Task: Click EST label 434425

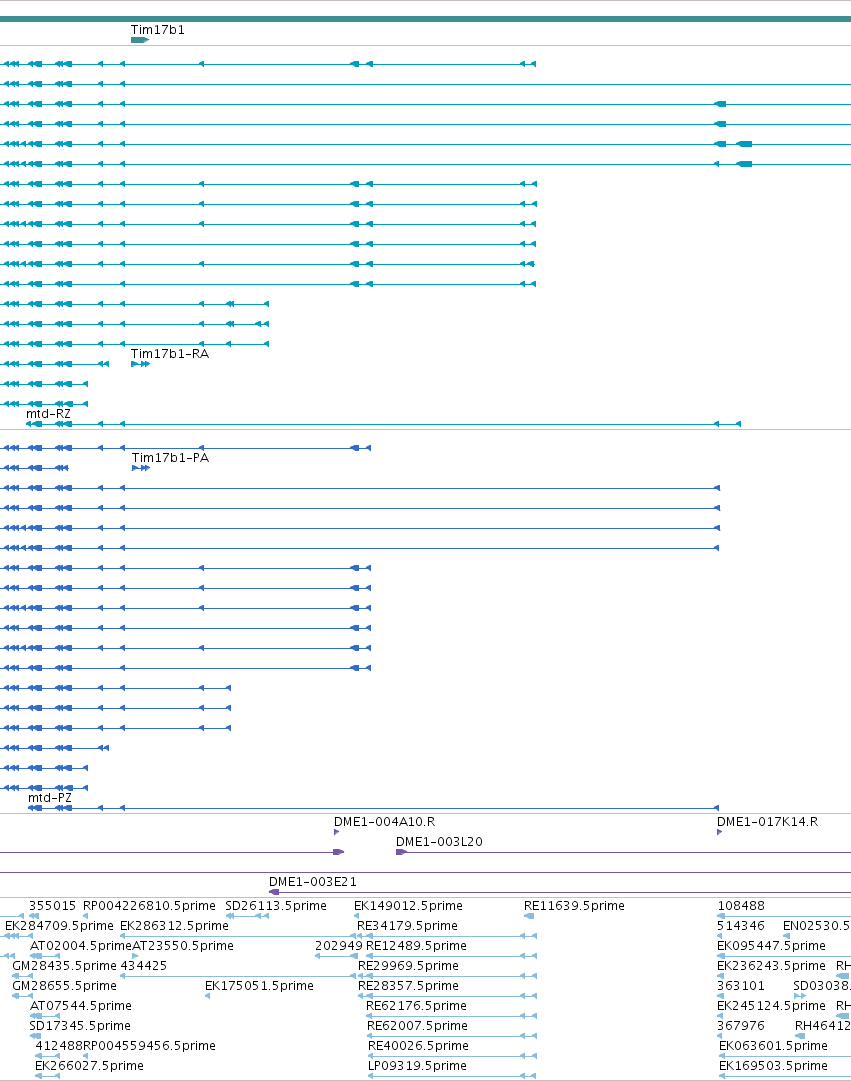Action: click(x=143, y=966)
